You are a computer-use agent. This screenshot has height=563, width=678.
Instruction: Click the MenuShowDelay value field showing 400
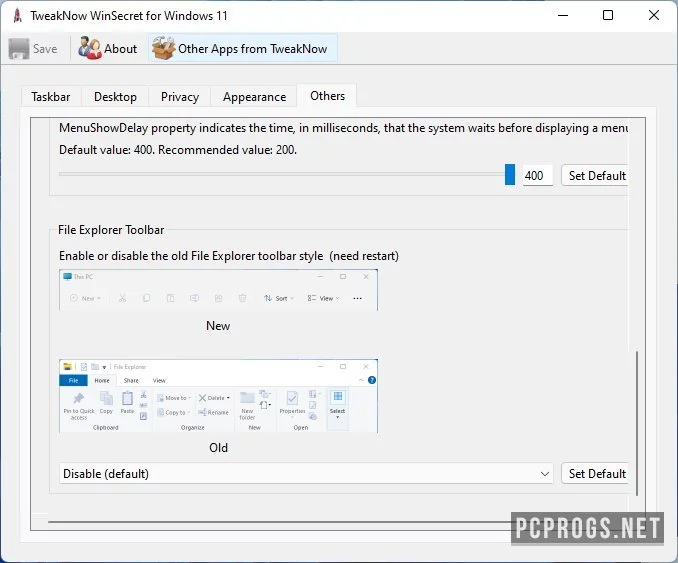537,175
